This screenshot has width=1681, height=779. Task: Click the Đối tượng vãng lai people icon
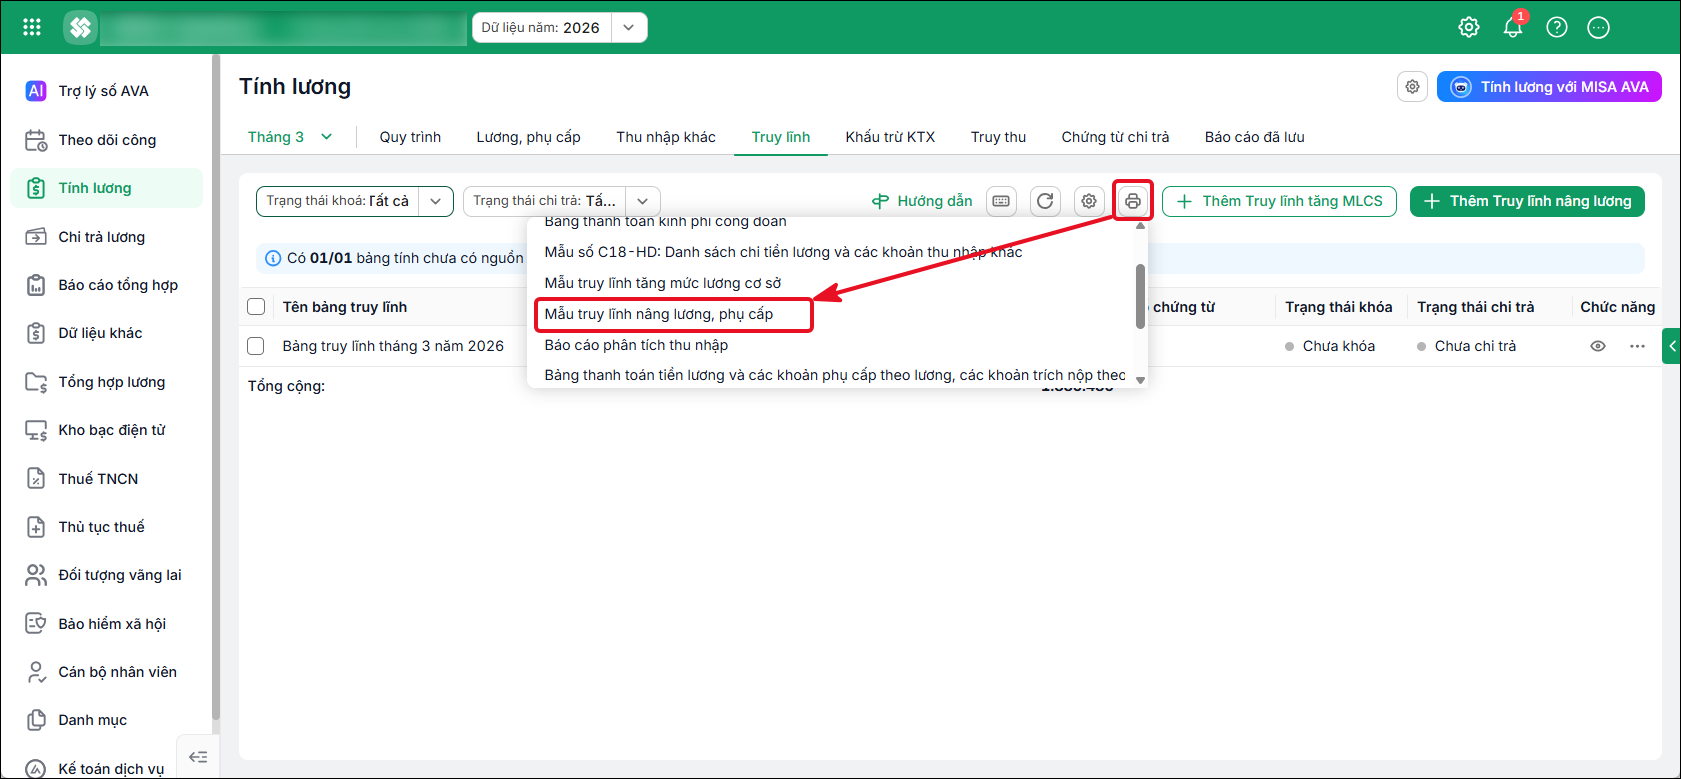(36, 575)
